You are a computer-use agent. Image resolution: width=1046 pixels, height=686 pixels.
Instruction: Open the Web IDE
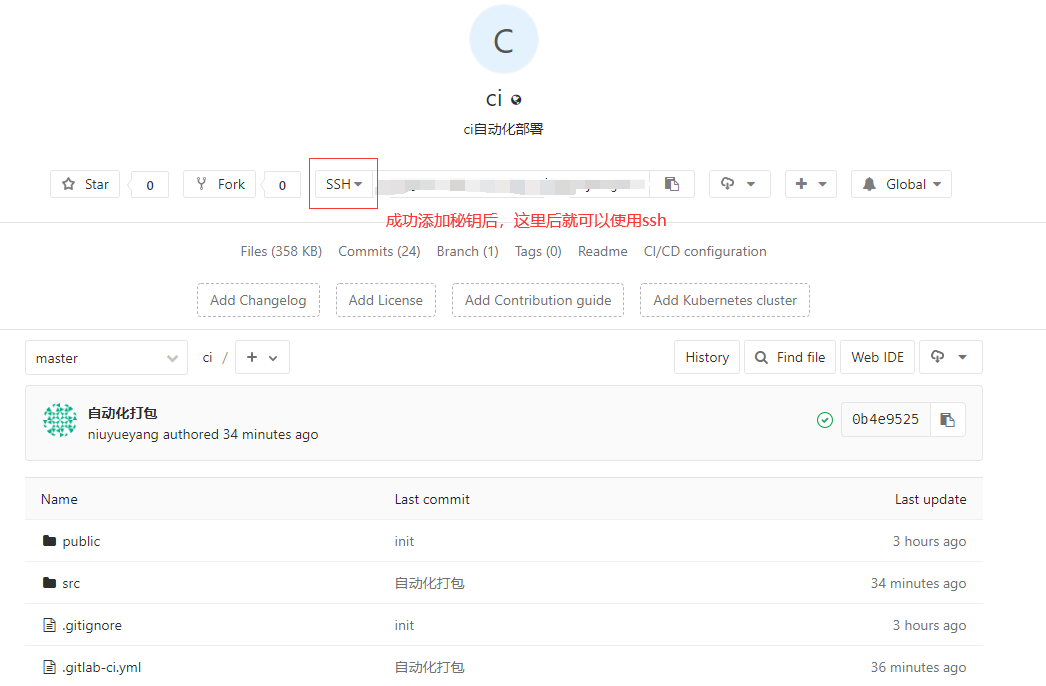click(x=877, y=357)
